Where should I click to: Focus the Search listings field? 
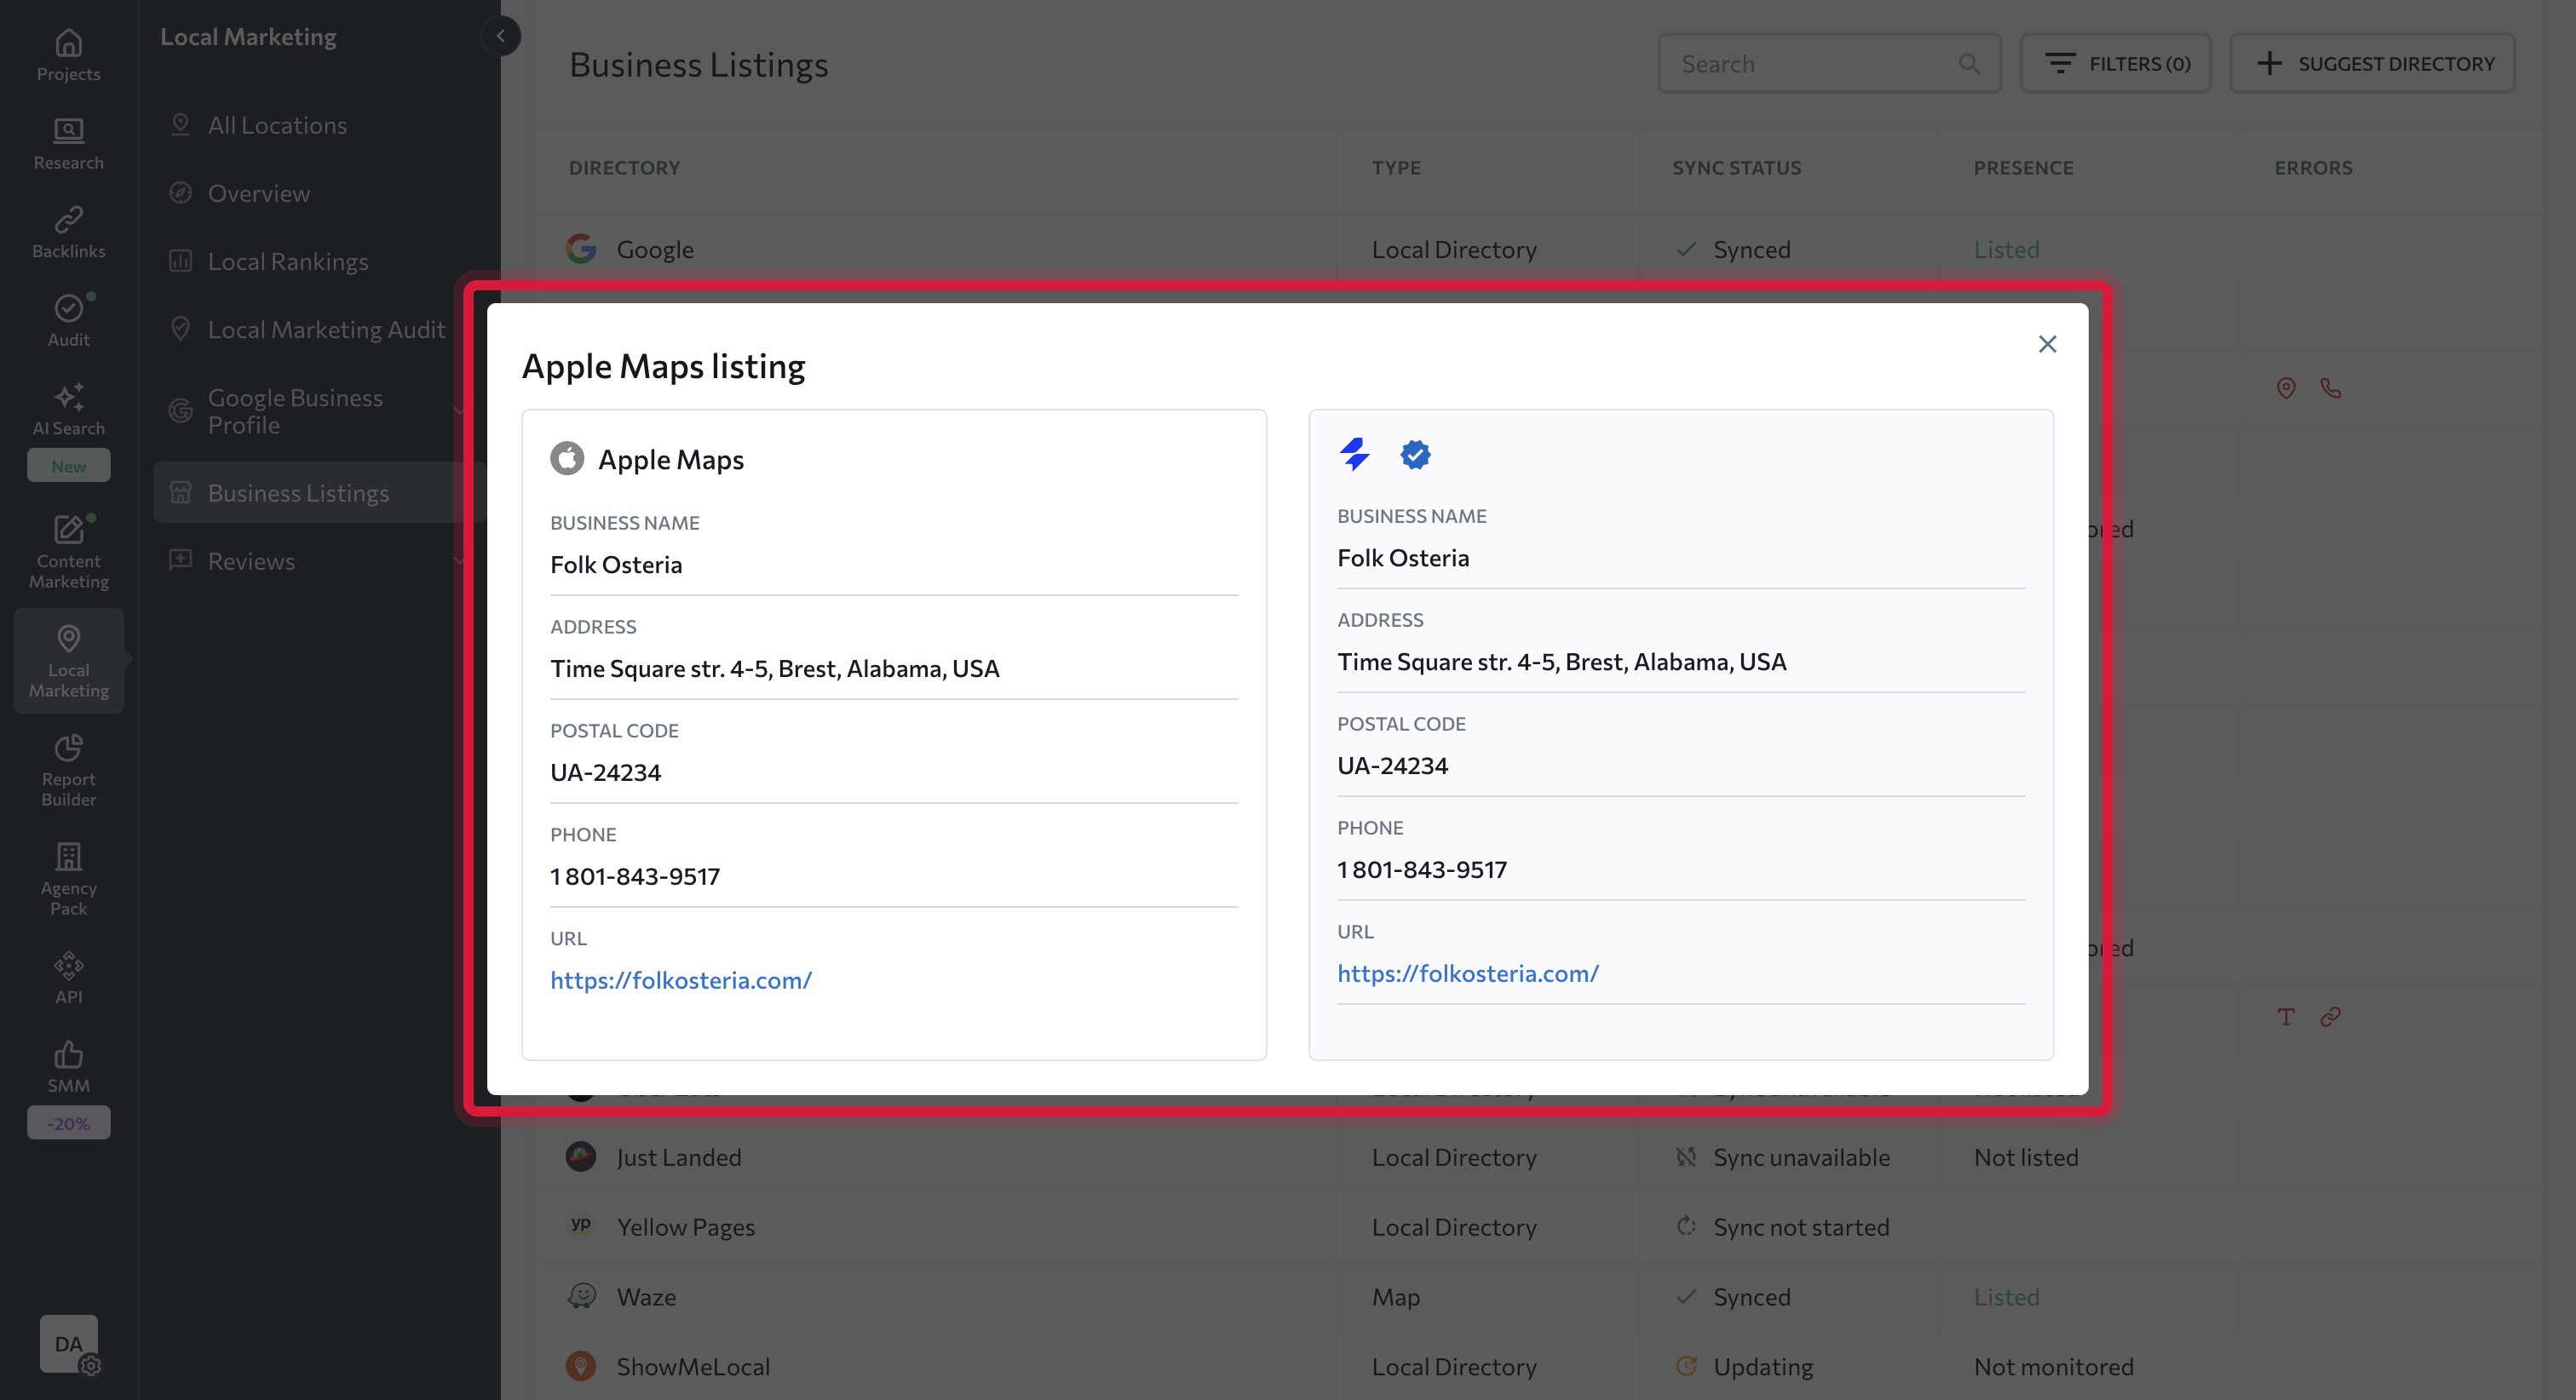coord(1829,64)
